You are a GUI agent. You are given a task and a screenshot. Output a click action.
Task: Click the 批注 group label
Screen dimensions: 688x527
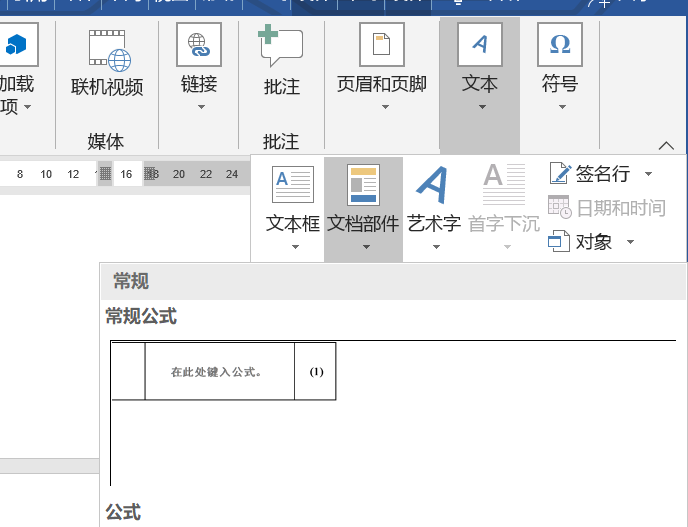(x=281, y=142)
